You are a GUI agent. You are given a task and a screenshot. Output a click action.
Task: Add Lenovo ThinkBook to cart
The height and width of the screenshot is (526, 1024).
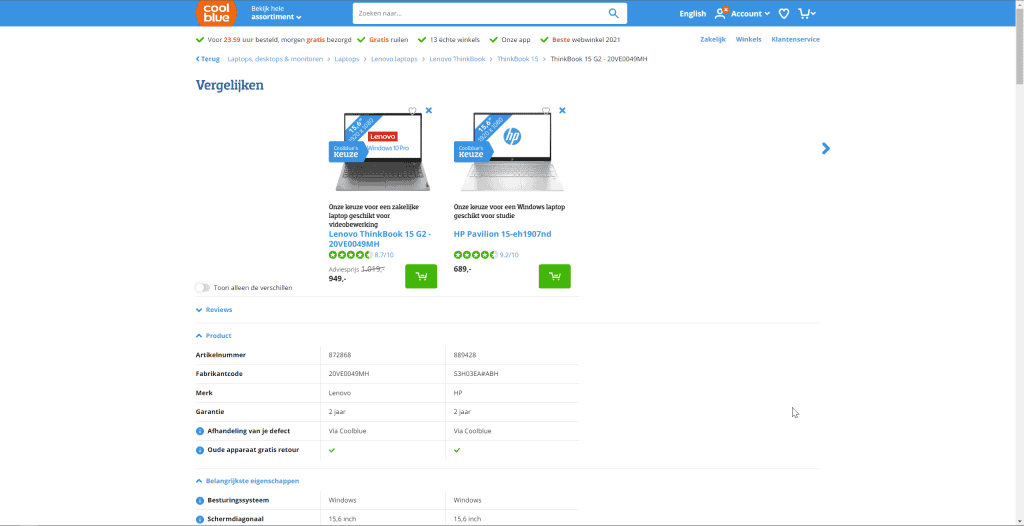point(421,276)
